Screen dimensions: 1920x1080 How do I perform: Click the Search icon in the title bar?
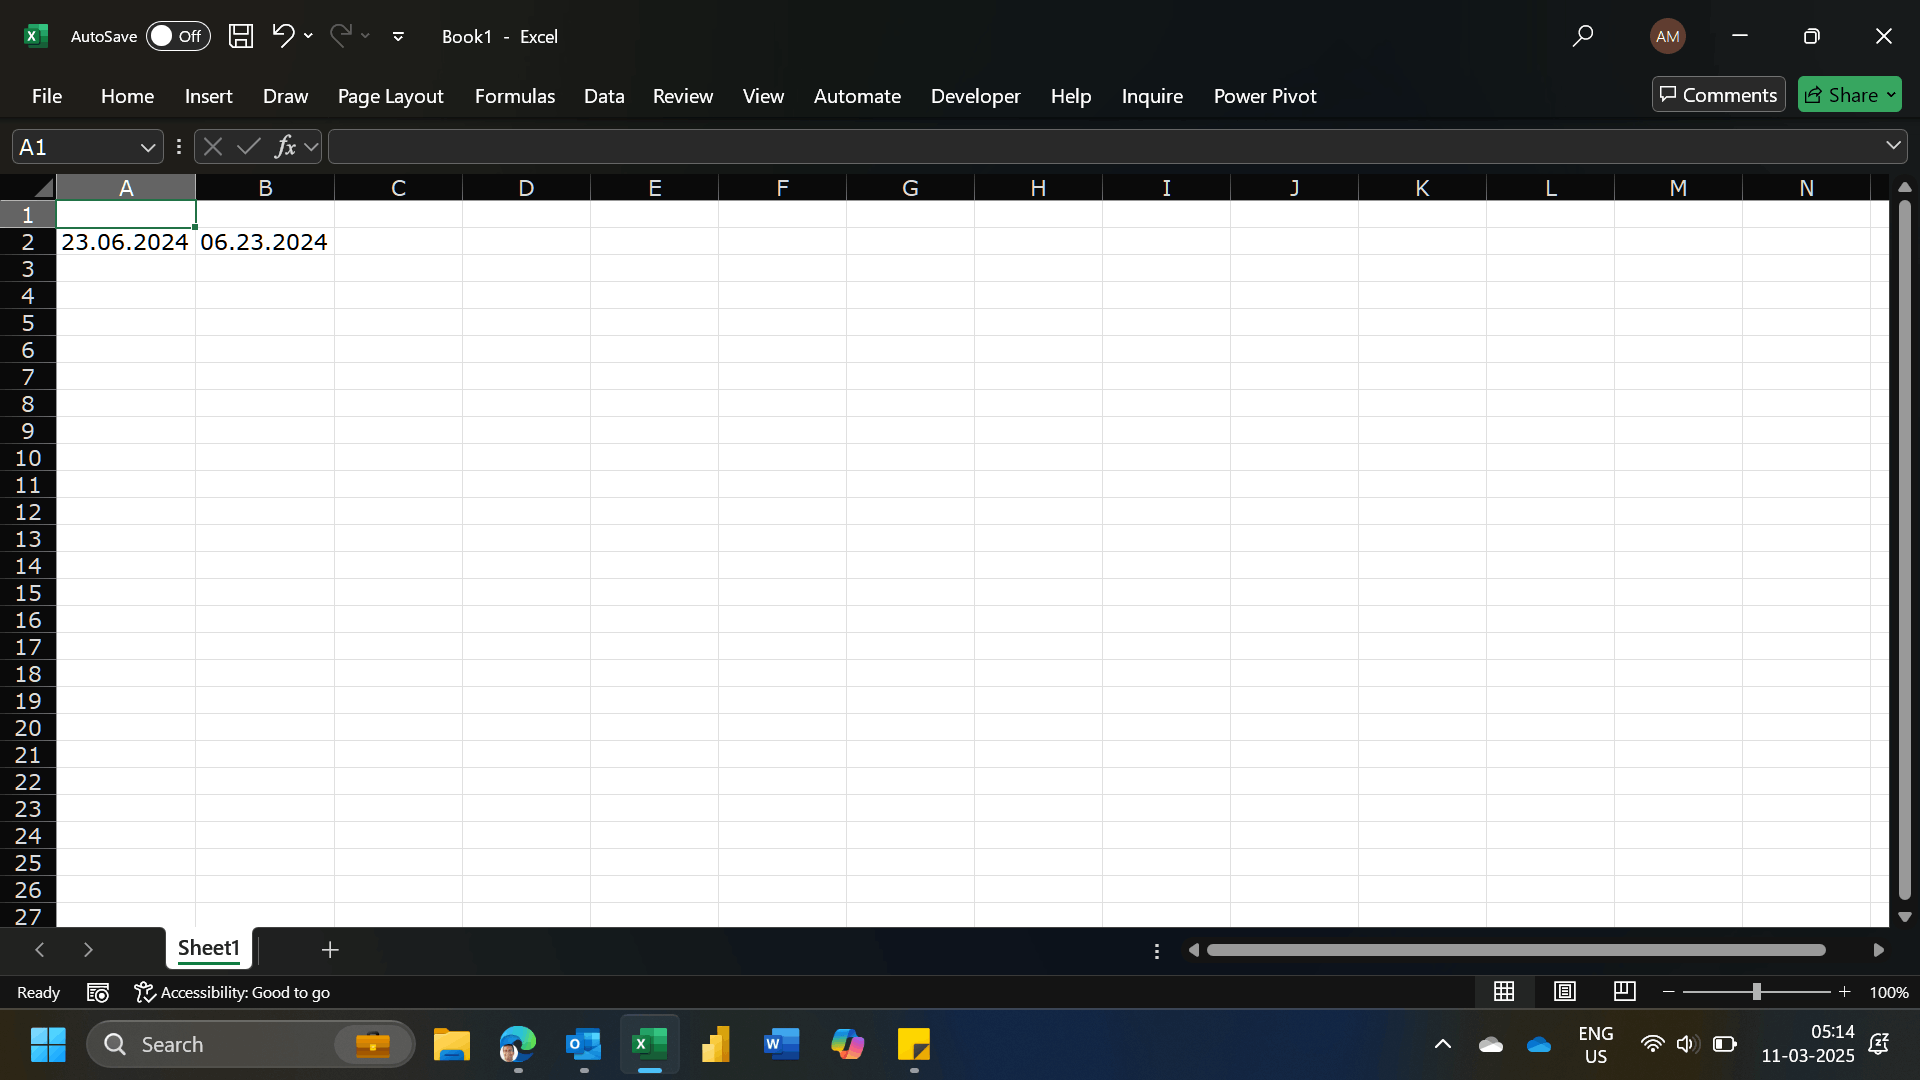(1583, 36)
